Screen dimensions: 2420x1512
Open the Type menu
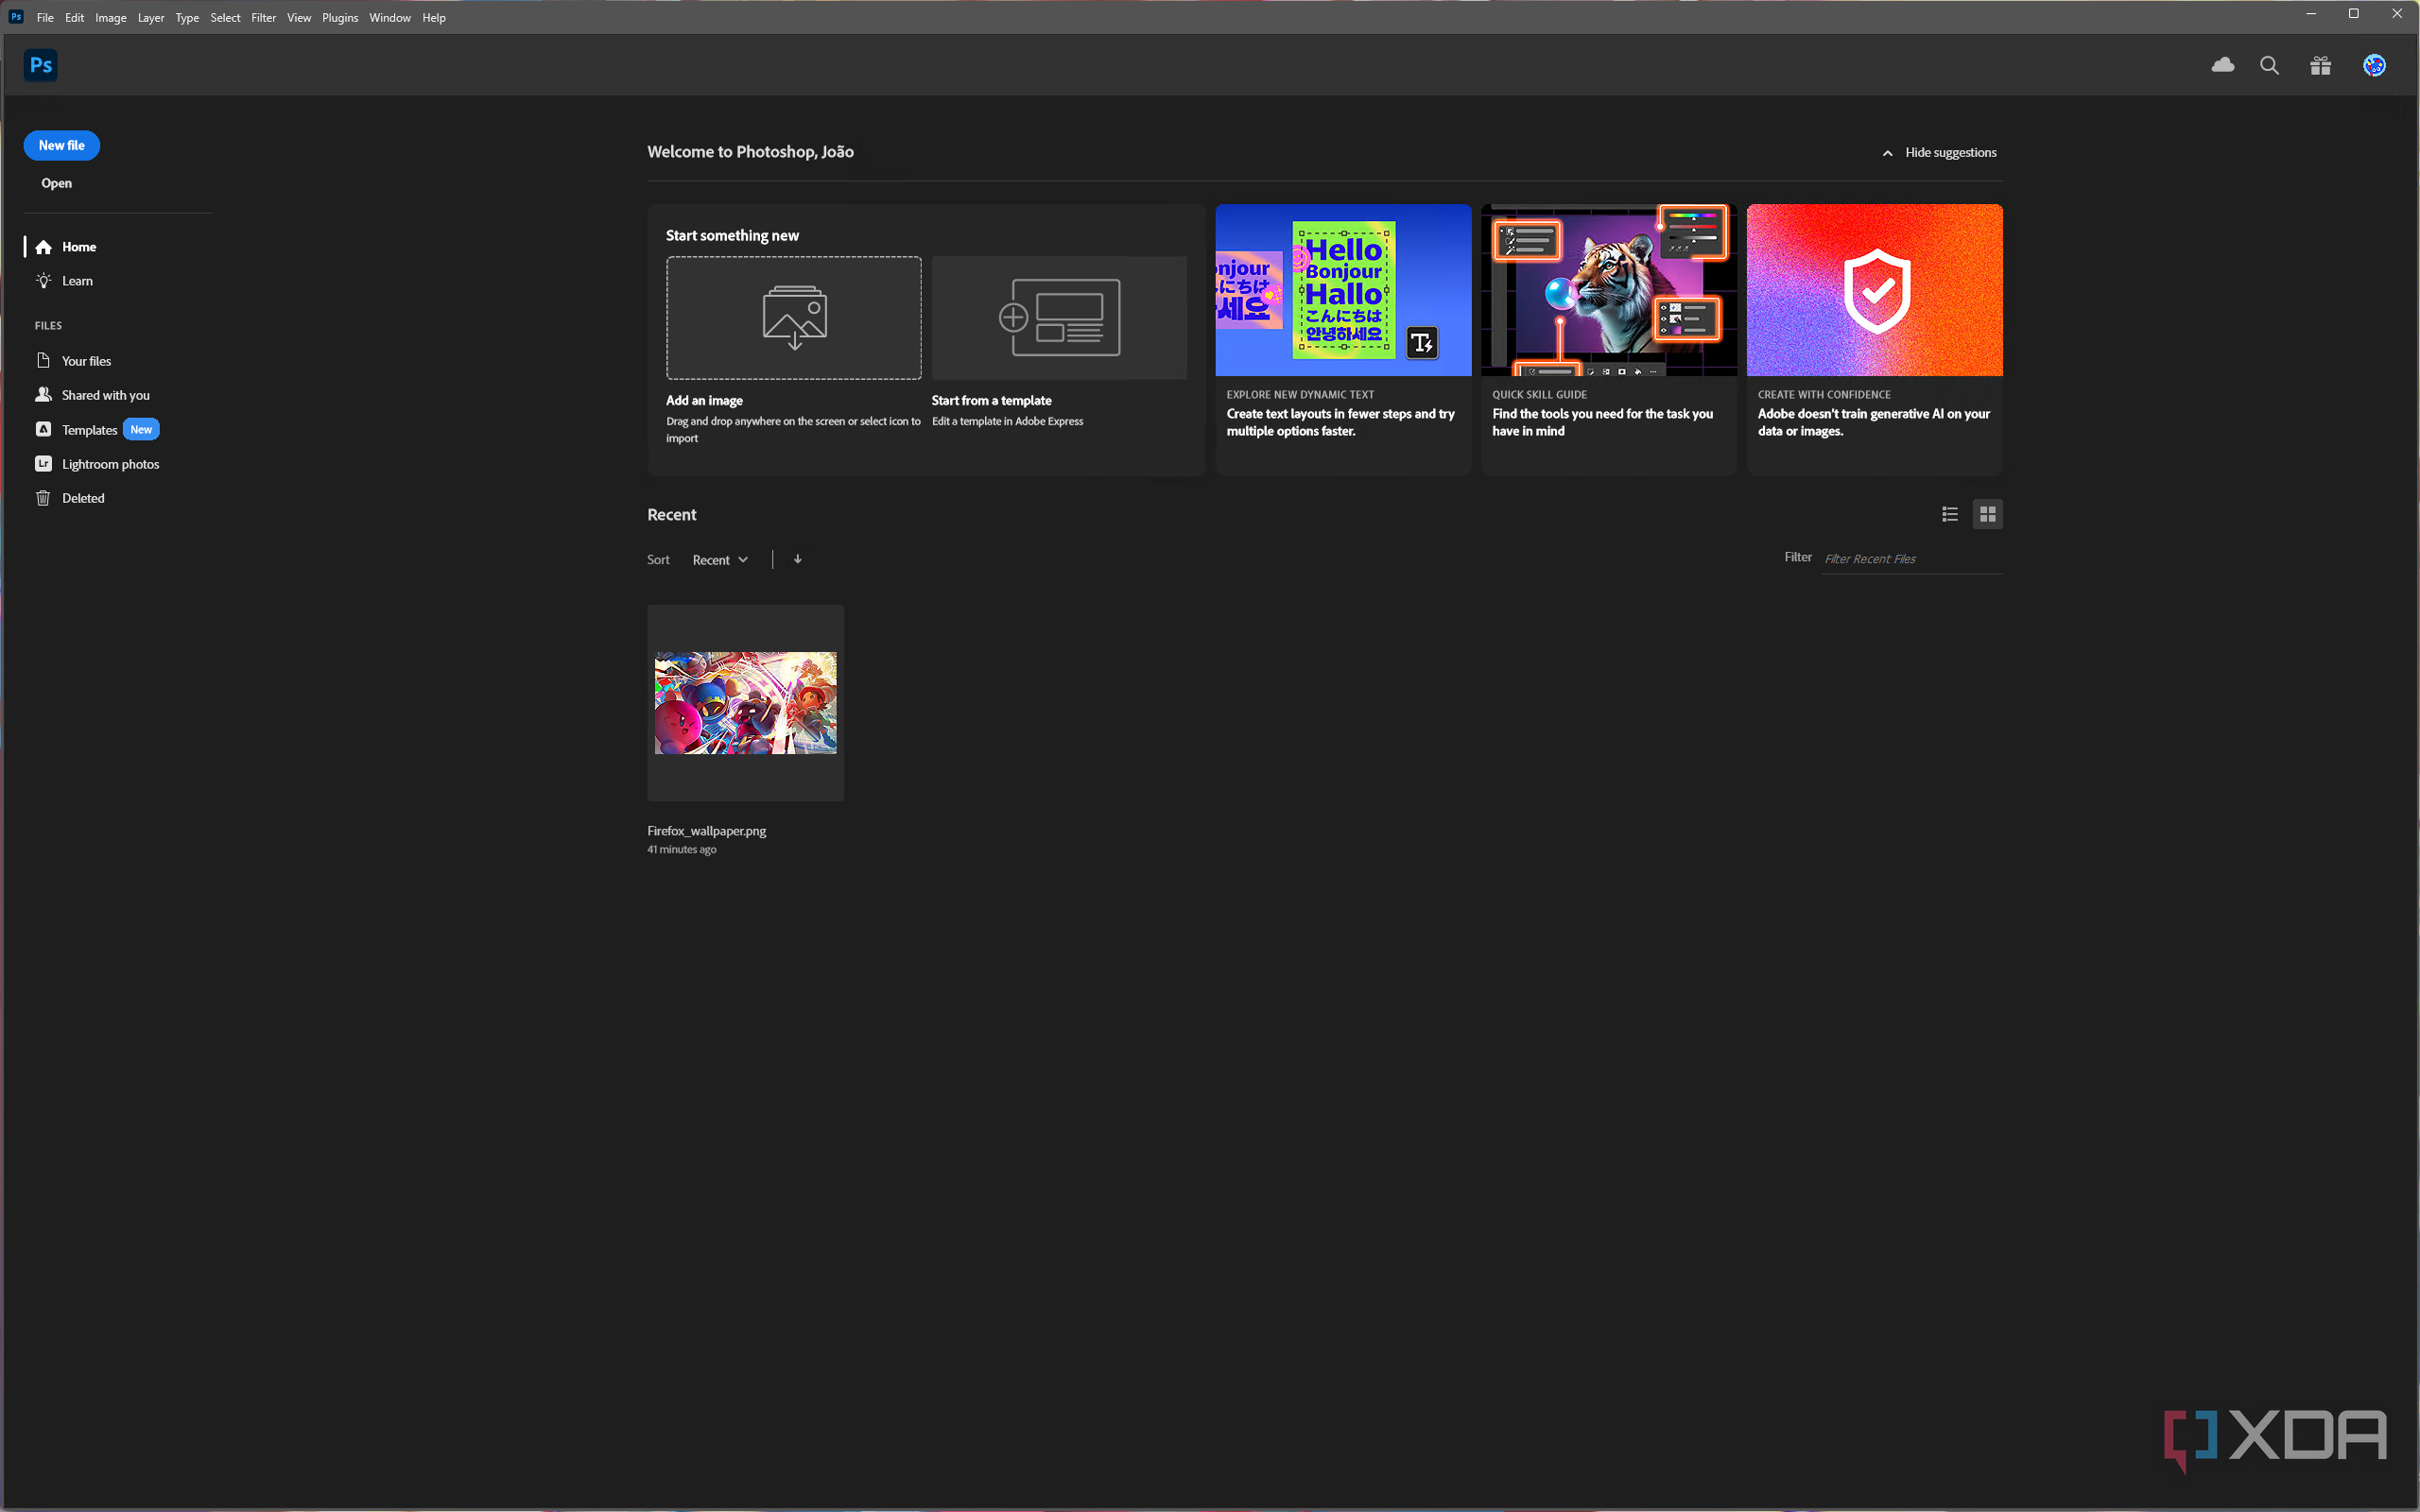pyautogui.click(x=187, y=18)
